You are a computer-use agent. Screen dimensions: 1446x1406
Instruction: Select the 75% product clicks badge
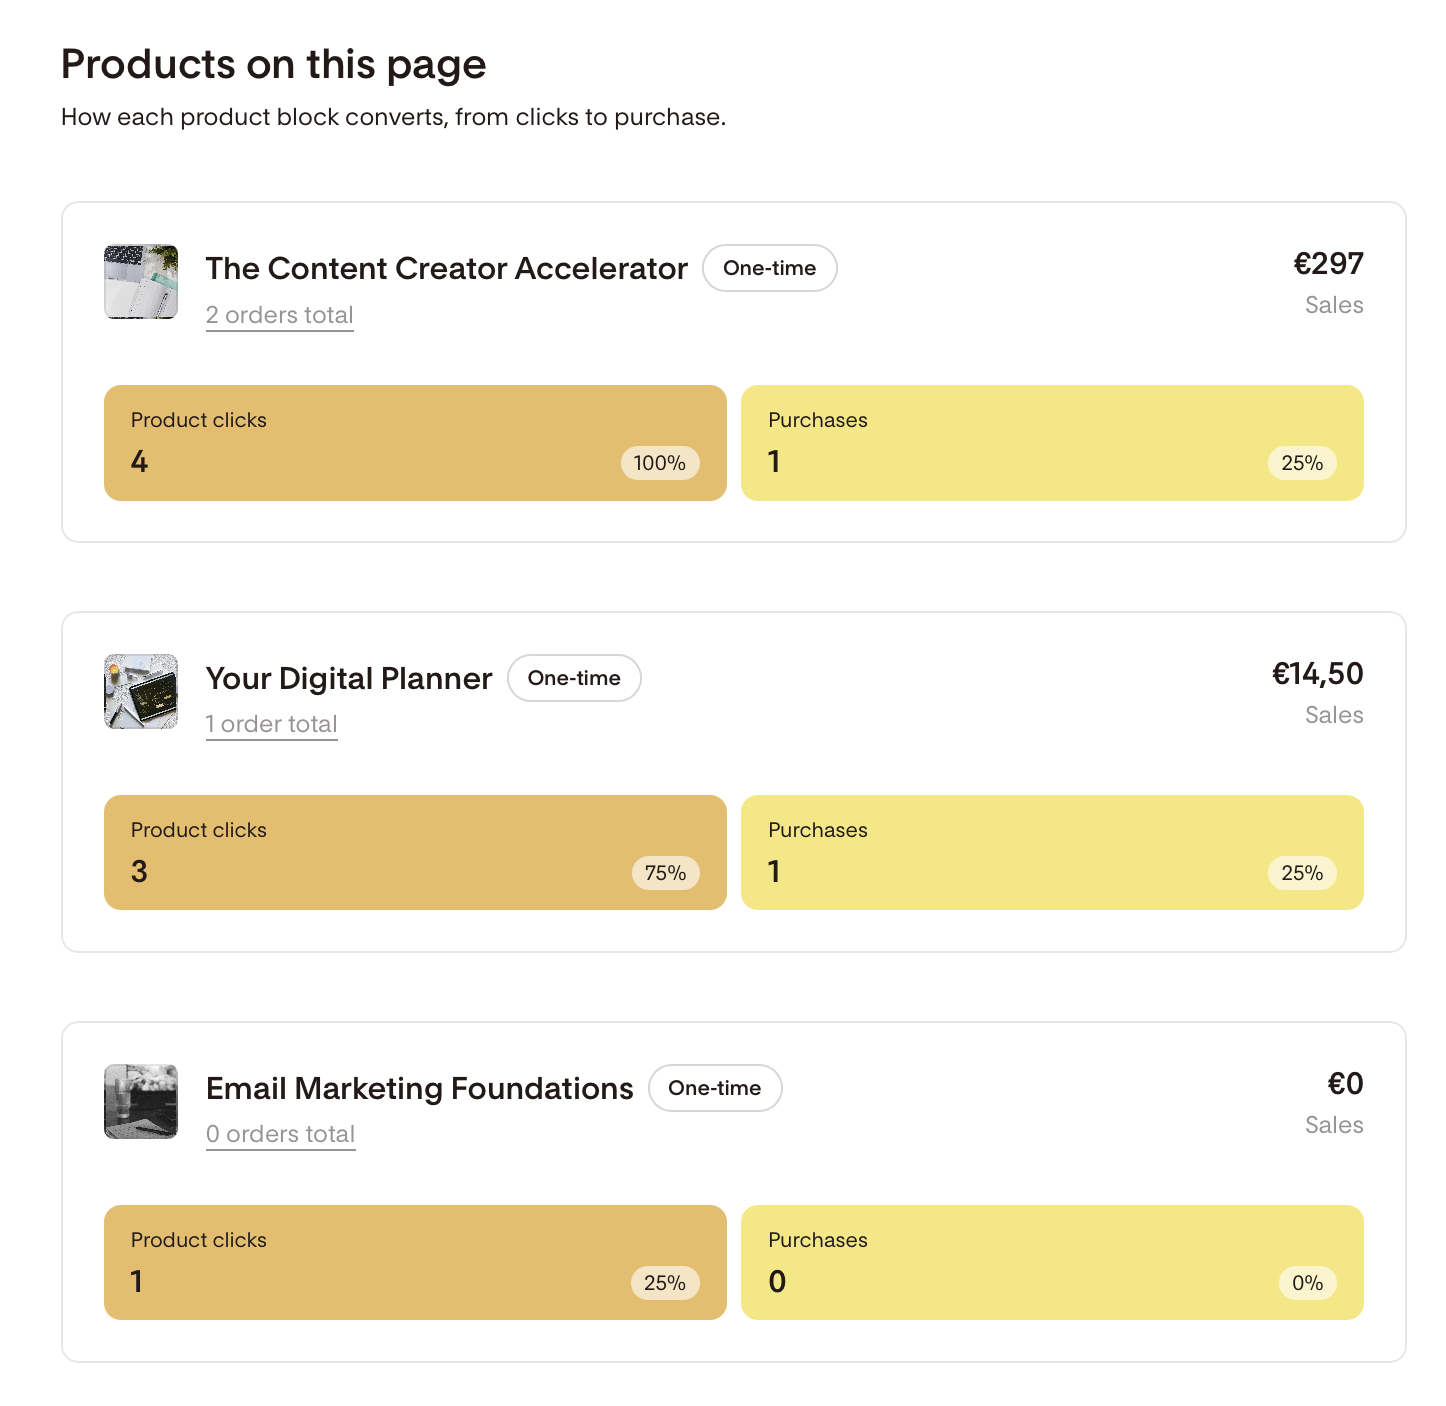tap(666, 873)
